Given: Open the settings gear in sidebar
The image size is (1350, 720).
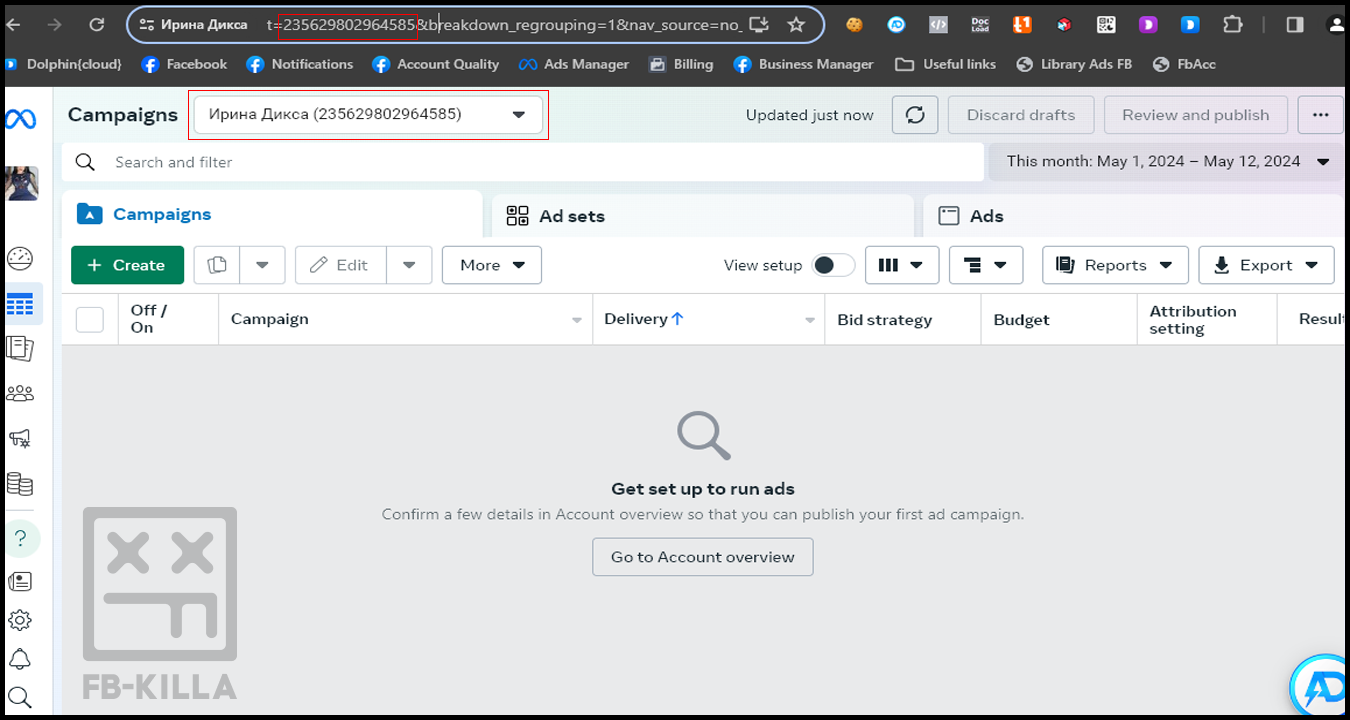Looking at the screenshot, I should point(20,621).
